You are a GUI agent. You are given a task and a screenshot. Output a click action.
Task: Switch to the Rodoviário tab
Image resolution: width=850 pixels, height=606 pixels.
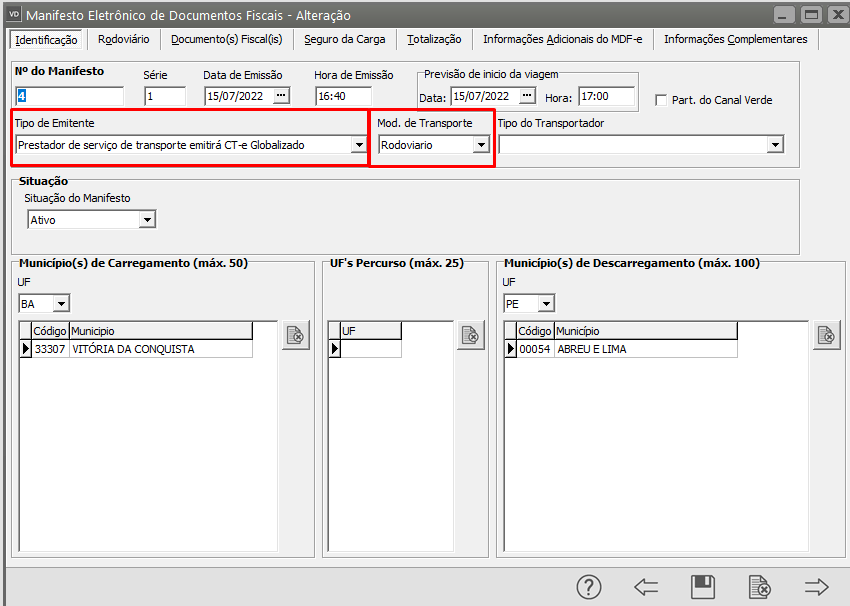click(x=124, y=39)
